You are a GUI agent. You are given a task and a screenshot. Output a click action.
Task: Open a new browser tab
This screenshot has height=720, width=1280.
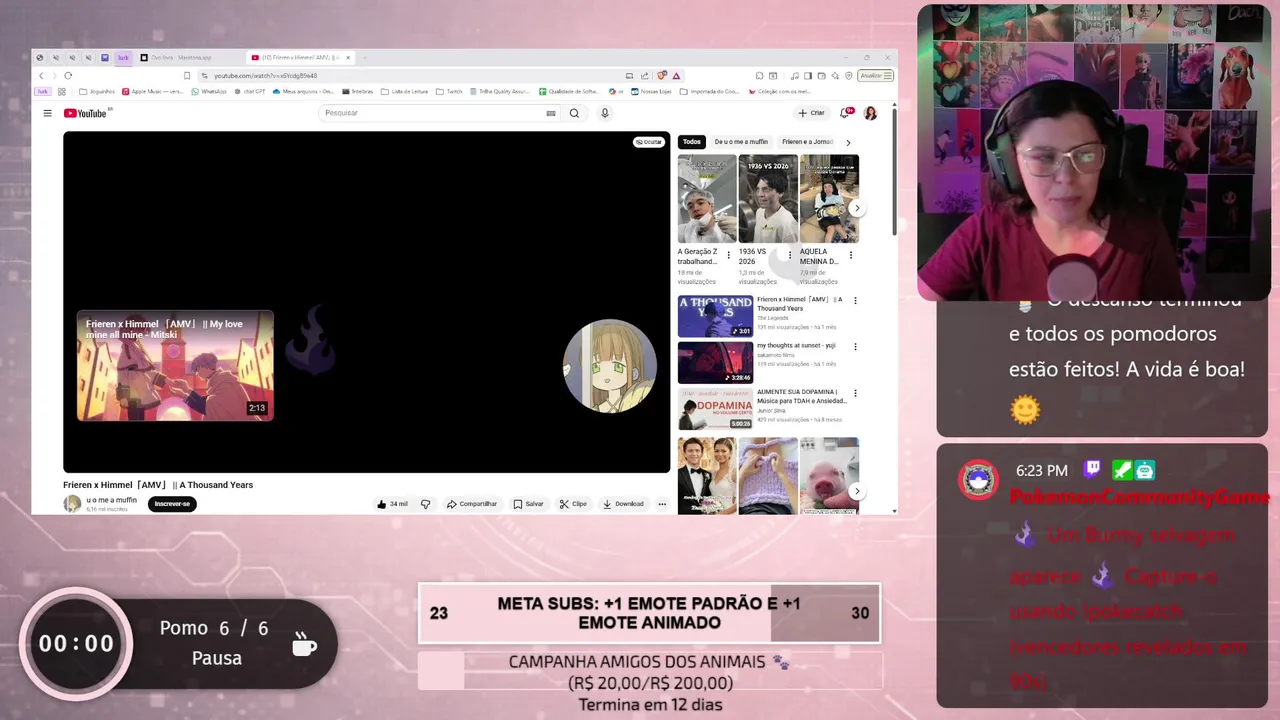pyautogui.click(x=364, y=57)
